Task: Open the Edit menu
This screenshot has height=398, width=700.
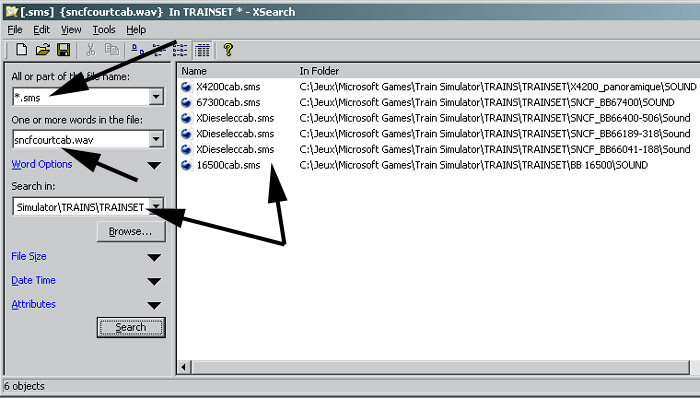Action: (41, 30)
